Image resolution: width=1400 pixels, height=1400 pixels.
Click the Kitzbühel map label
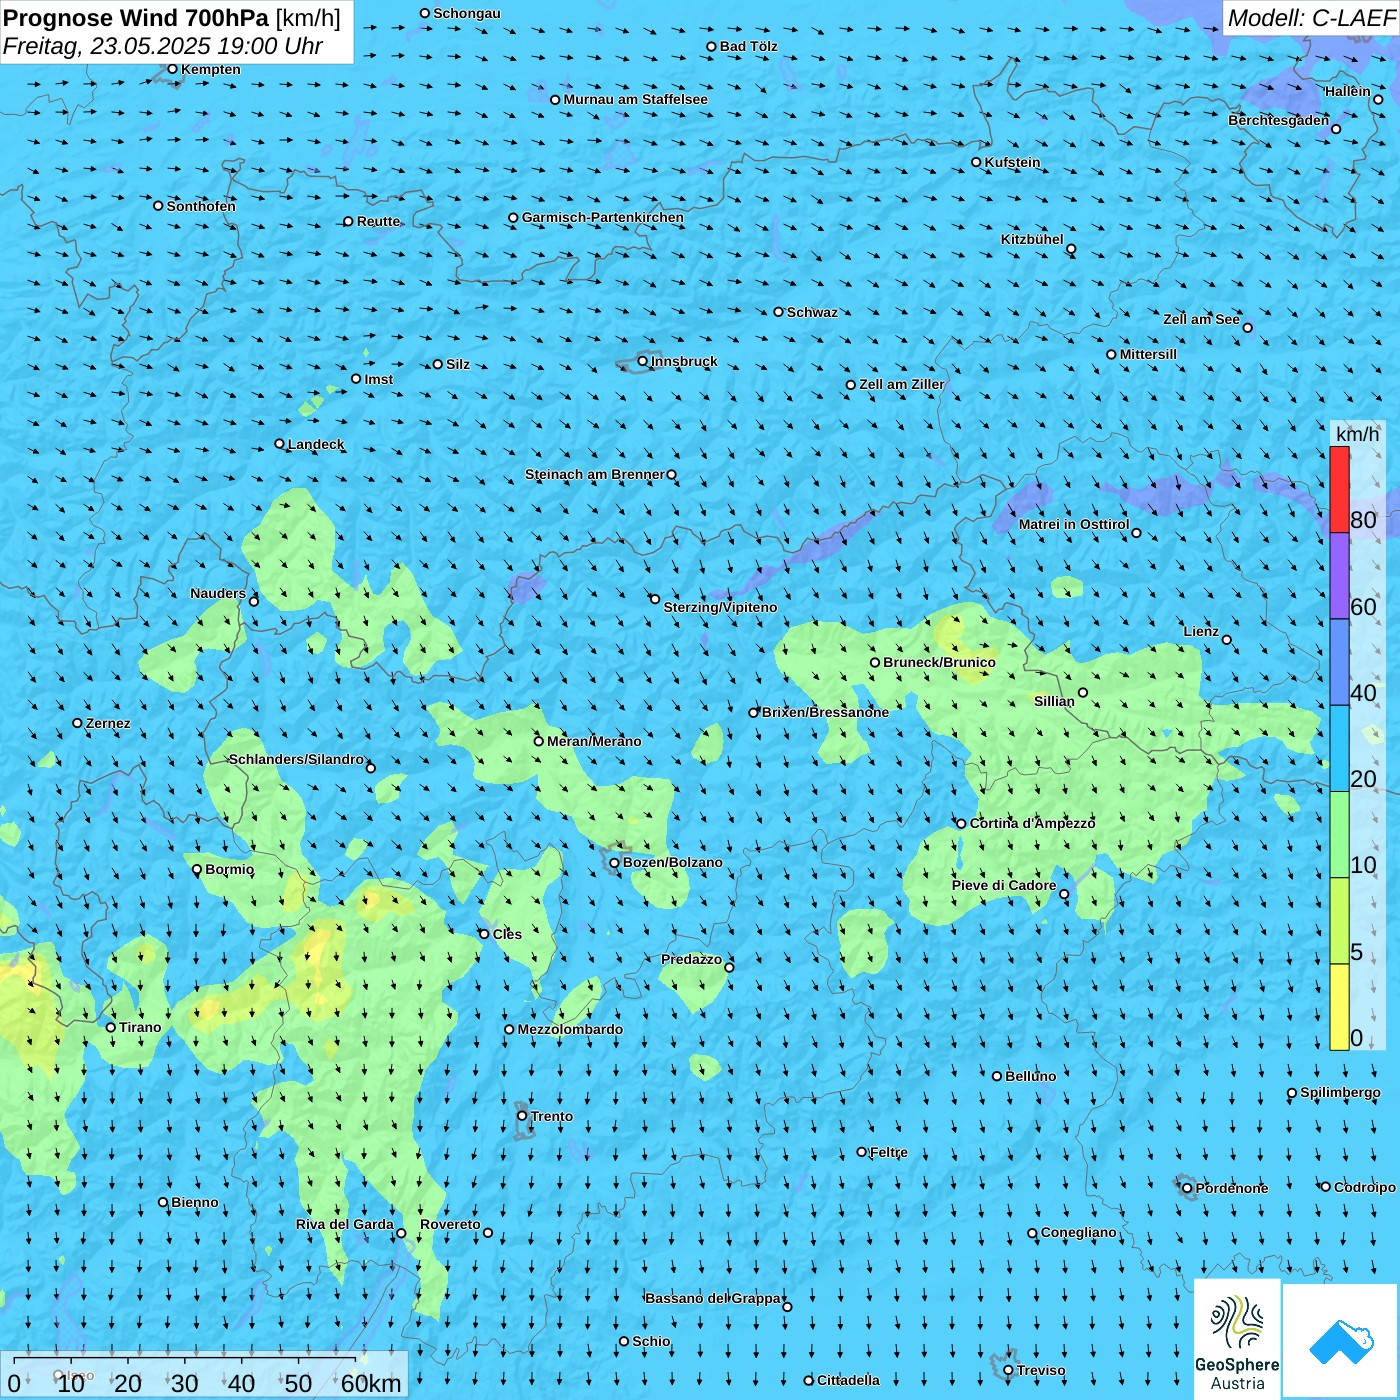pos(1032,239)
